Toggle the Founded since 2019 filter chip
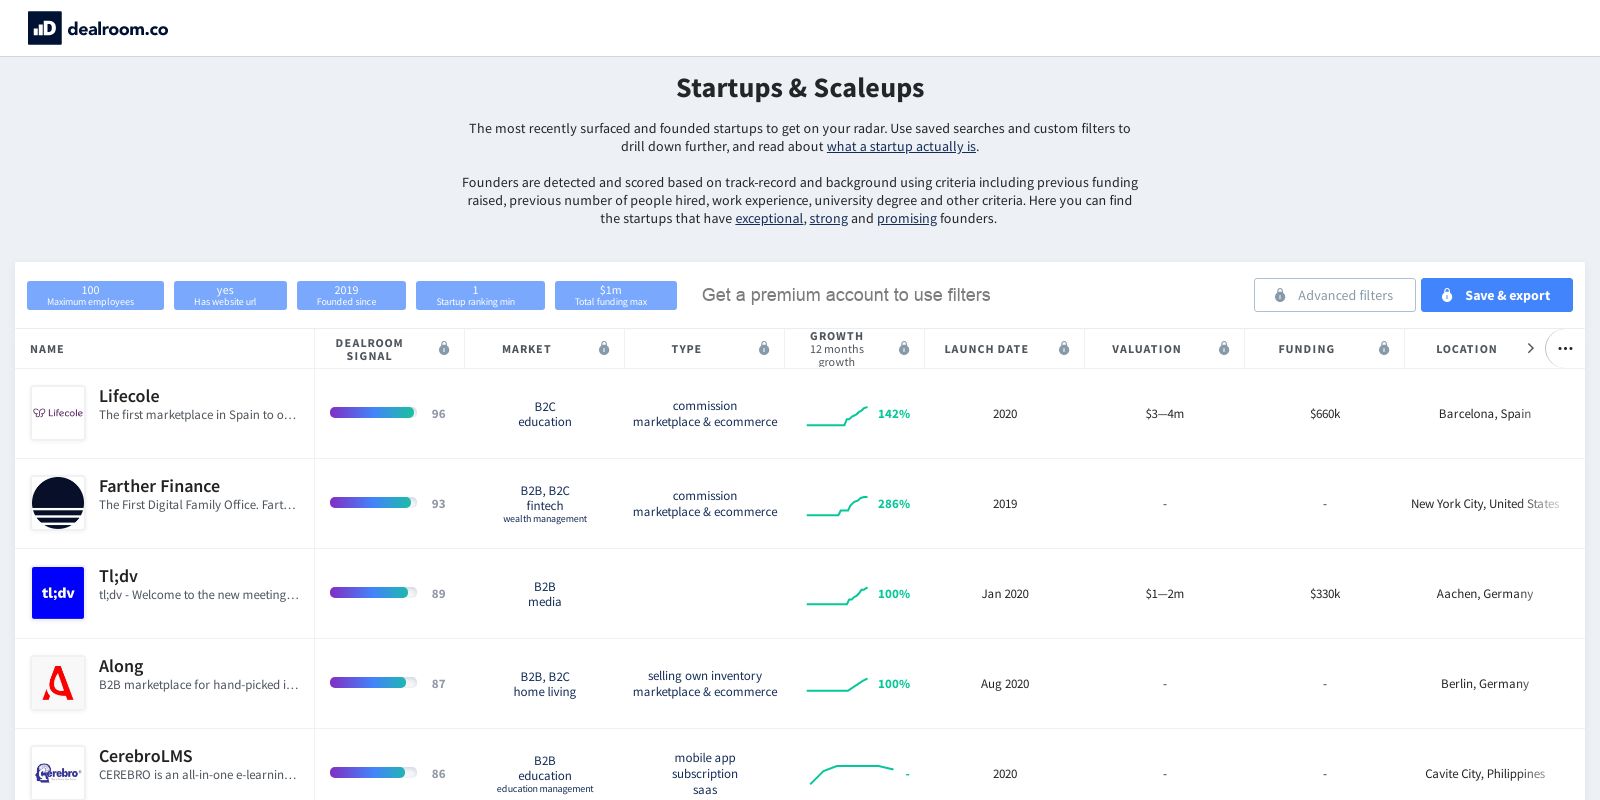This screenshot has height=800, width=1600. 351,295
